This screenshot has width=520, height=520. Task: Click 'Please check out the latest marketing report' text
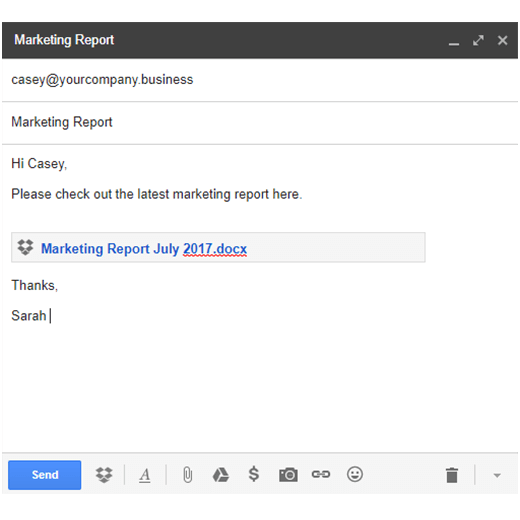point(140,194)
